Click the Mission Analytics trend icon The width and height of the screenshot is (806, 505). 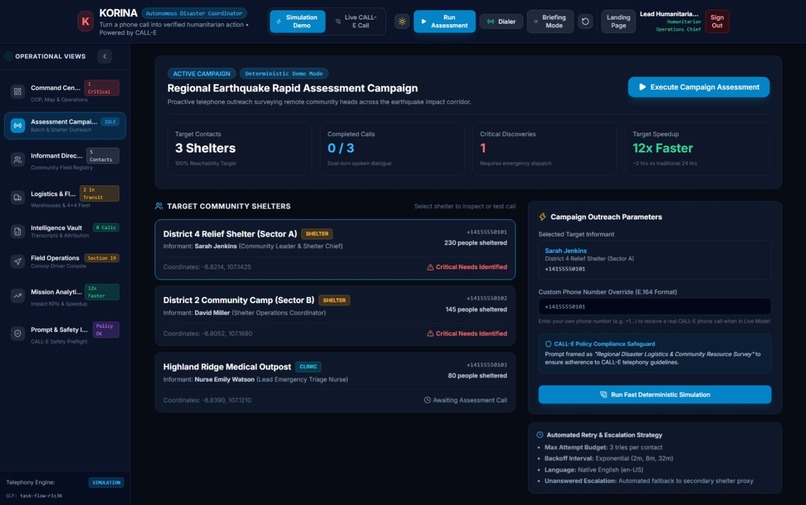tap(17, 296)
